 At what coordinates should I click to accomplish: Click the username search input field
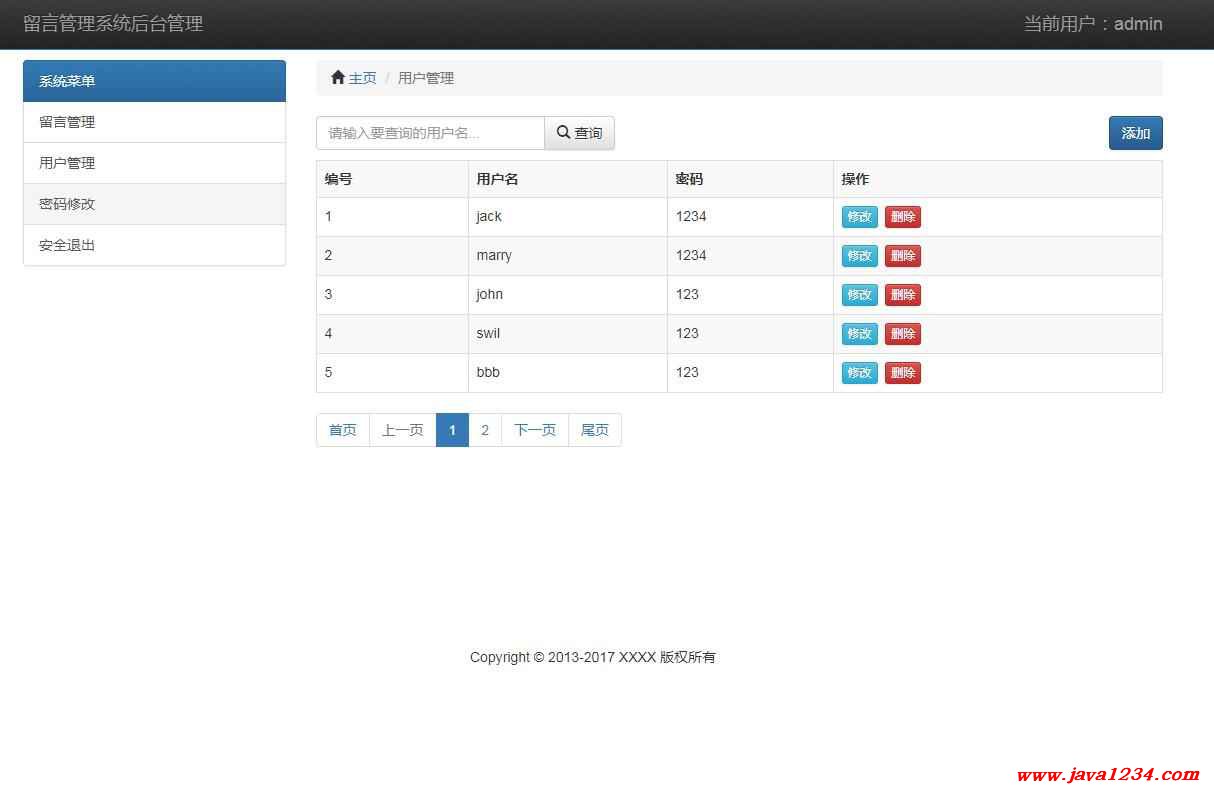coord(430,133)
